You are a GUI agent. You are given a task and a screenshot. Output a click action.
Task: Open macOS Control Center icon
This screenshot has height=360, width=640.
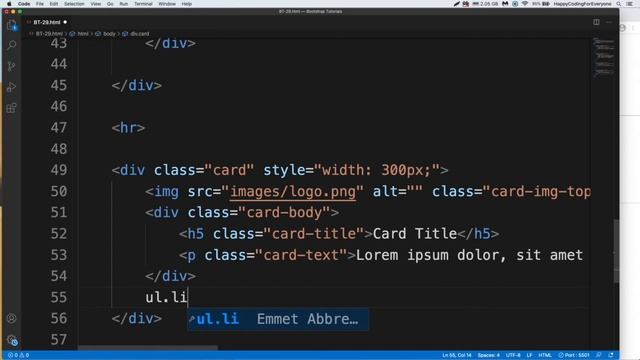click(x=630, y=4)
